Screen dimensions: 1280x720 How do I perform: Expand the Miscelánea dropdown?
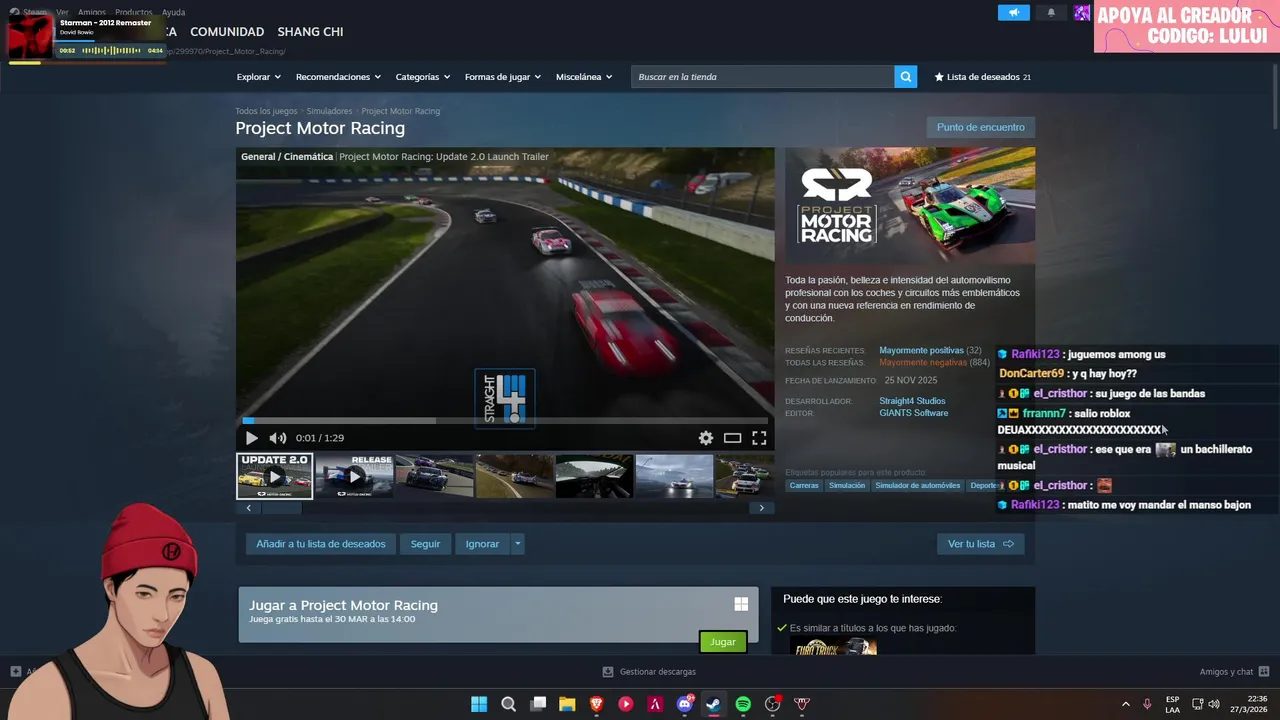[584, 77]
